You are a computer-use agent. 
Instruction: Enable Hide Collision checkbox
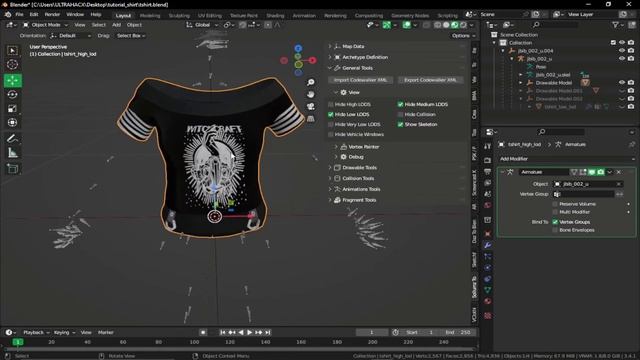tap(400, 115)
